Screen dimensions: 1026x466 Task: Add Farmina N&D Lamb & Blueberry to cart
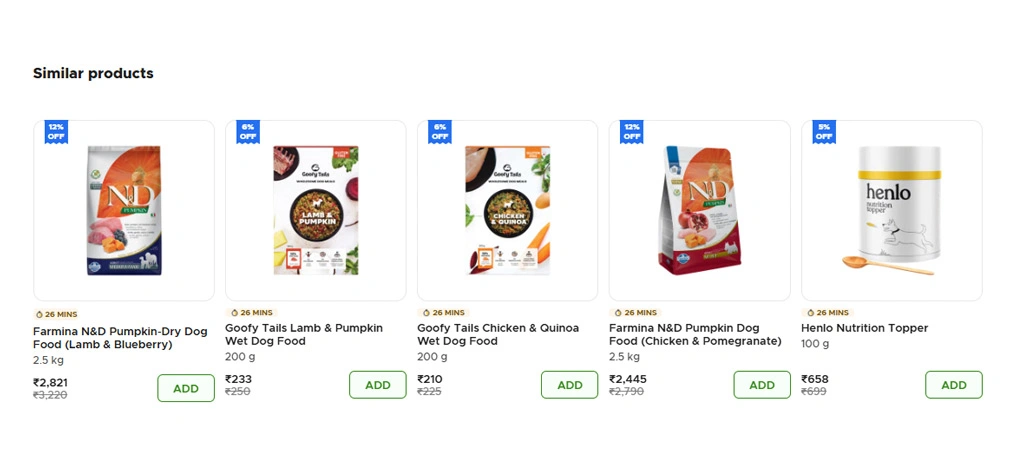[x=186, y=388]
